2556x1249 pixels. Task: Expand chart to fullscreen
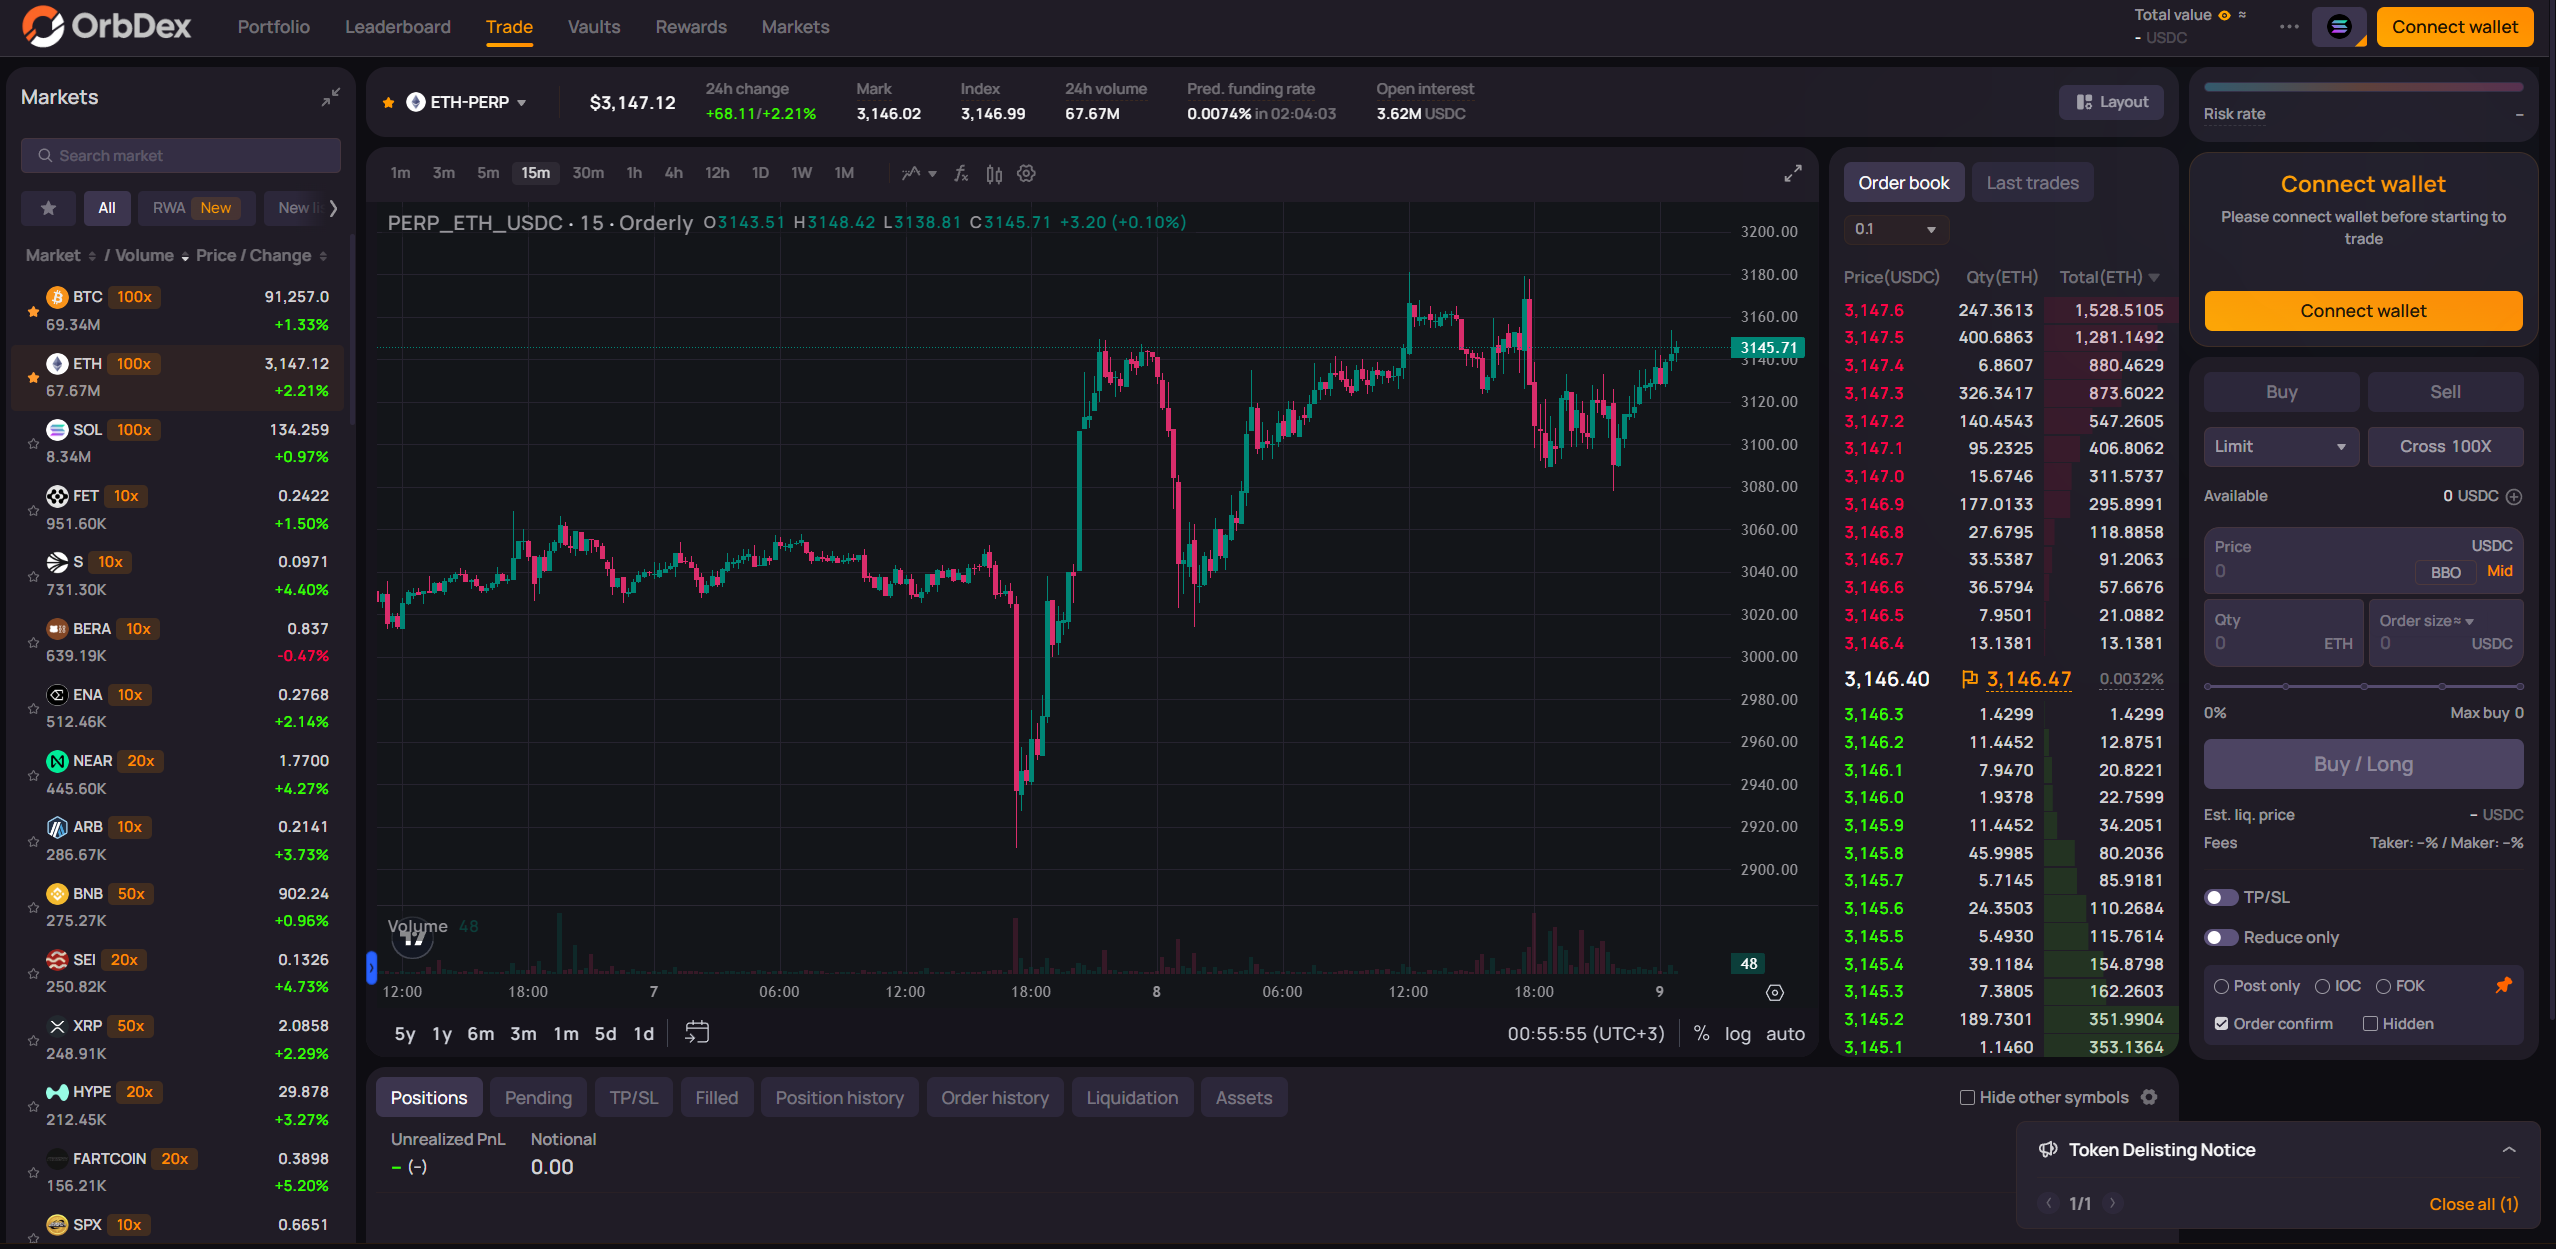coord(1793,173)
